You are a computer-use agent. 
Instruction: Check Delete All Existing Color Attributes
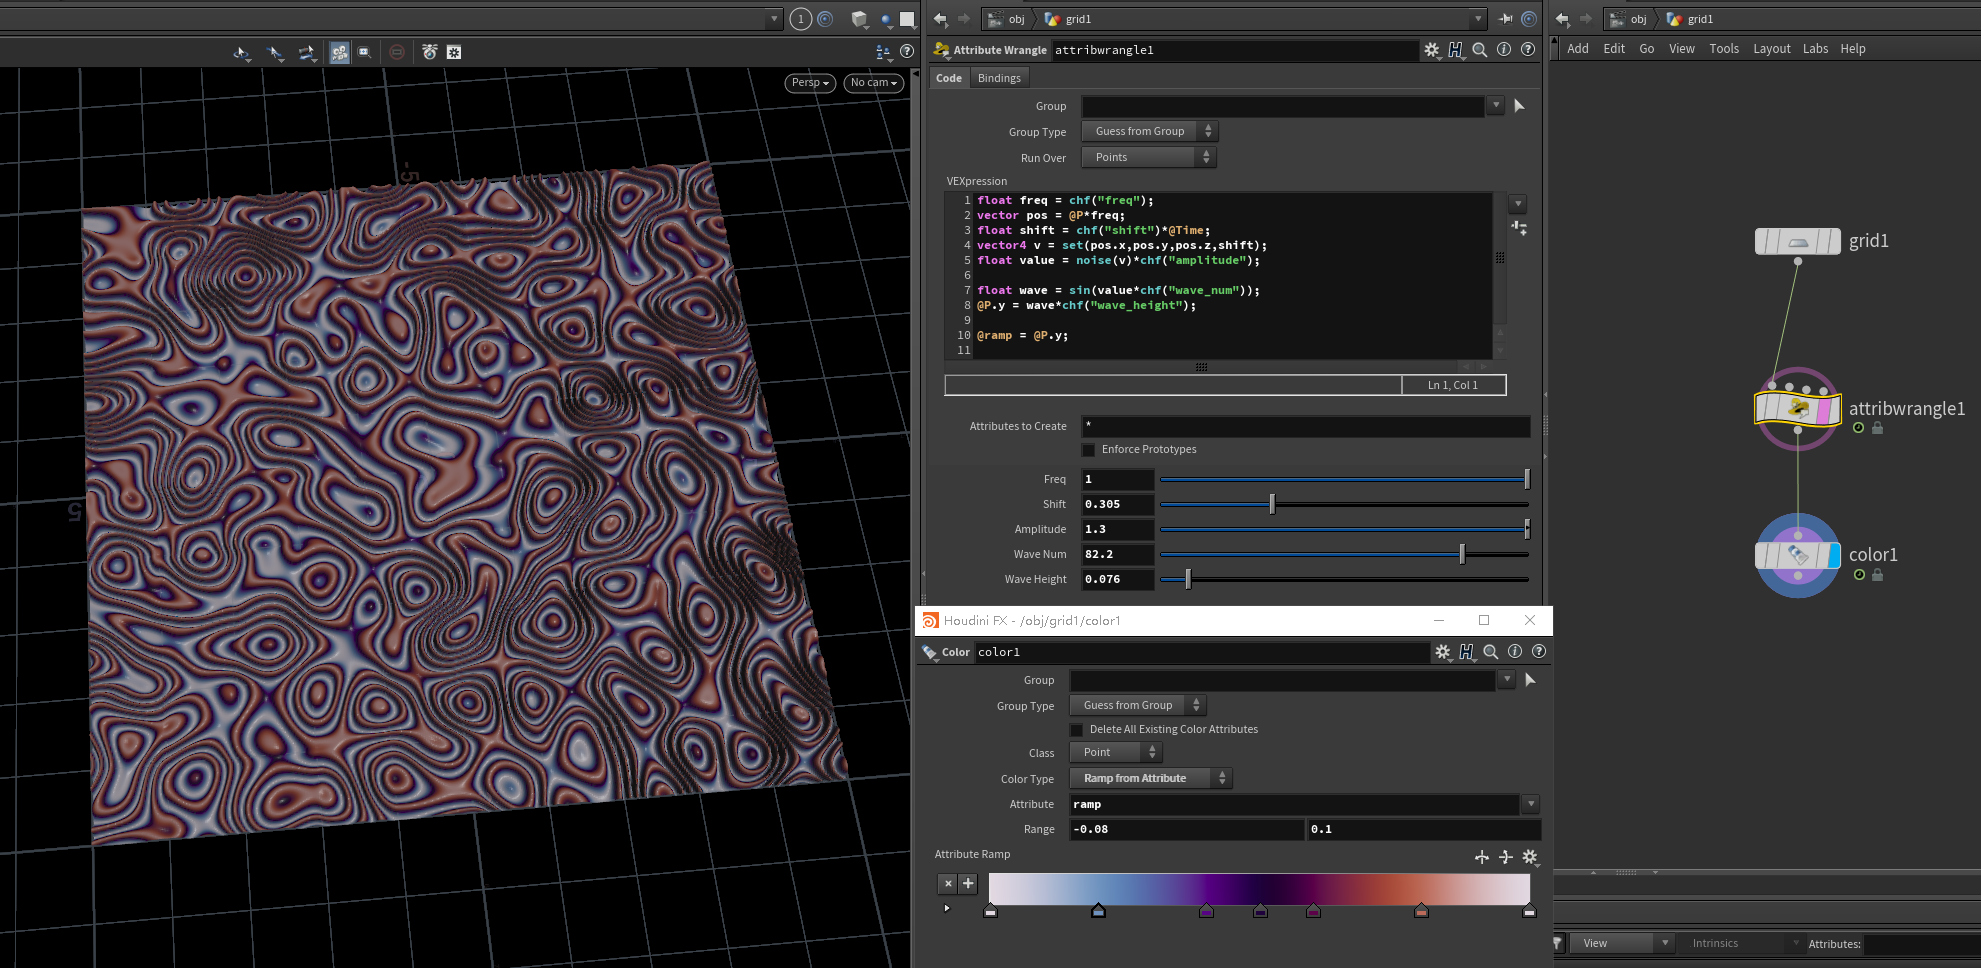[1077, 730]
